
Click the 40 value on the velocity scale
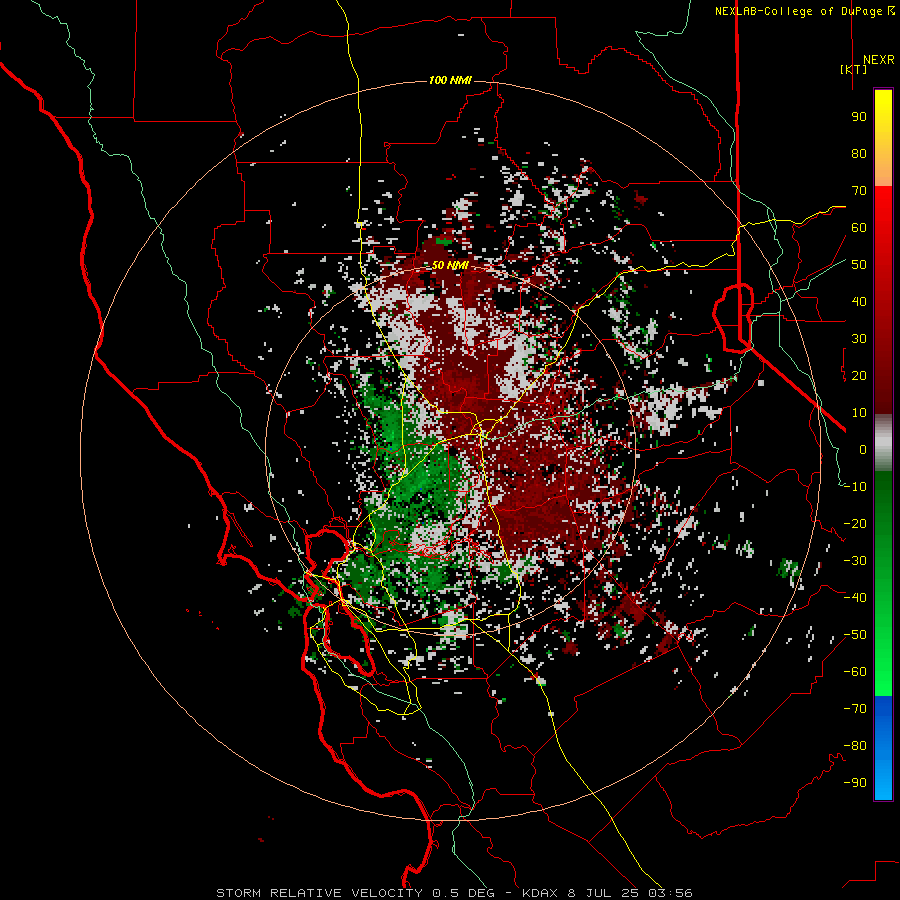point(859,302)
